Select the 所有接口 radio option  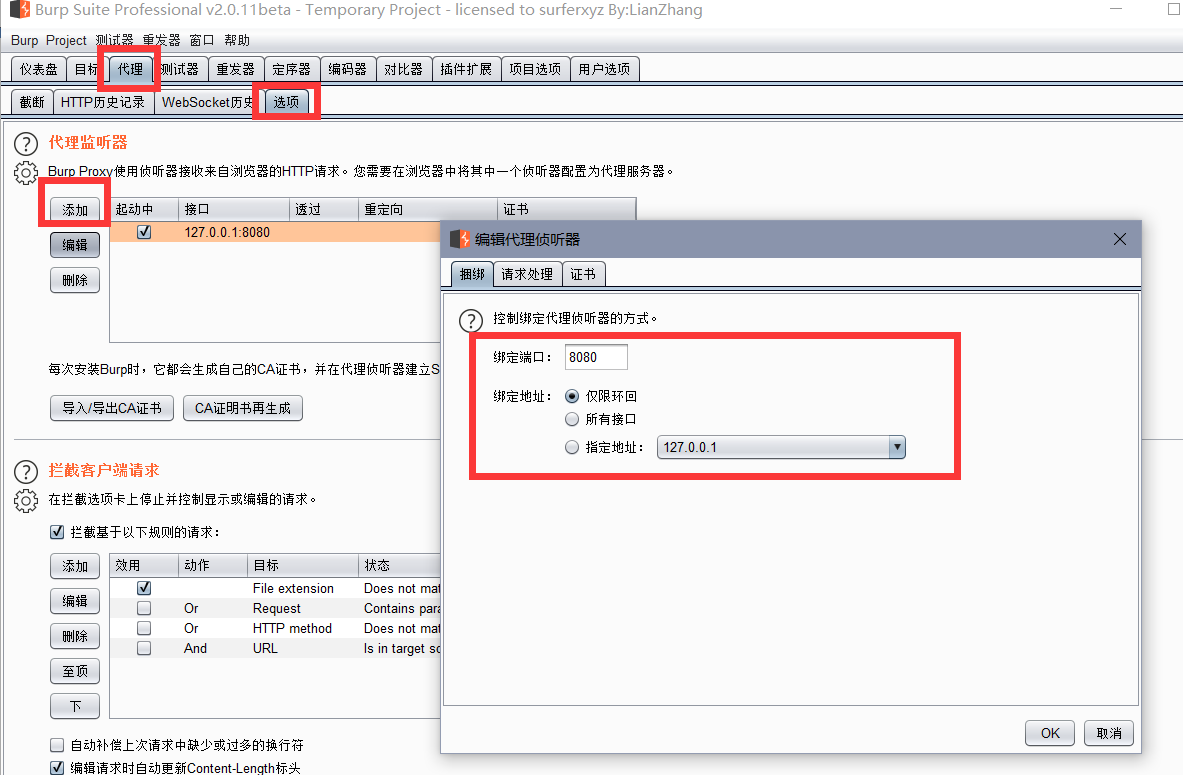pyautogui.click(x=572, y=420)
